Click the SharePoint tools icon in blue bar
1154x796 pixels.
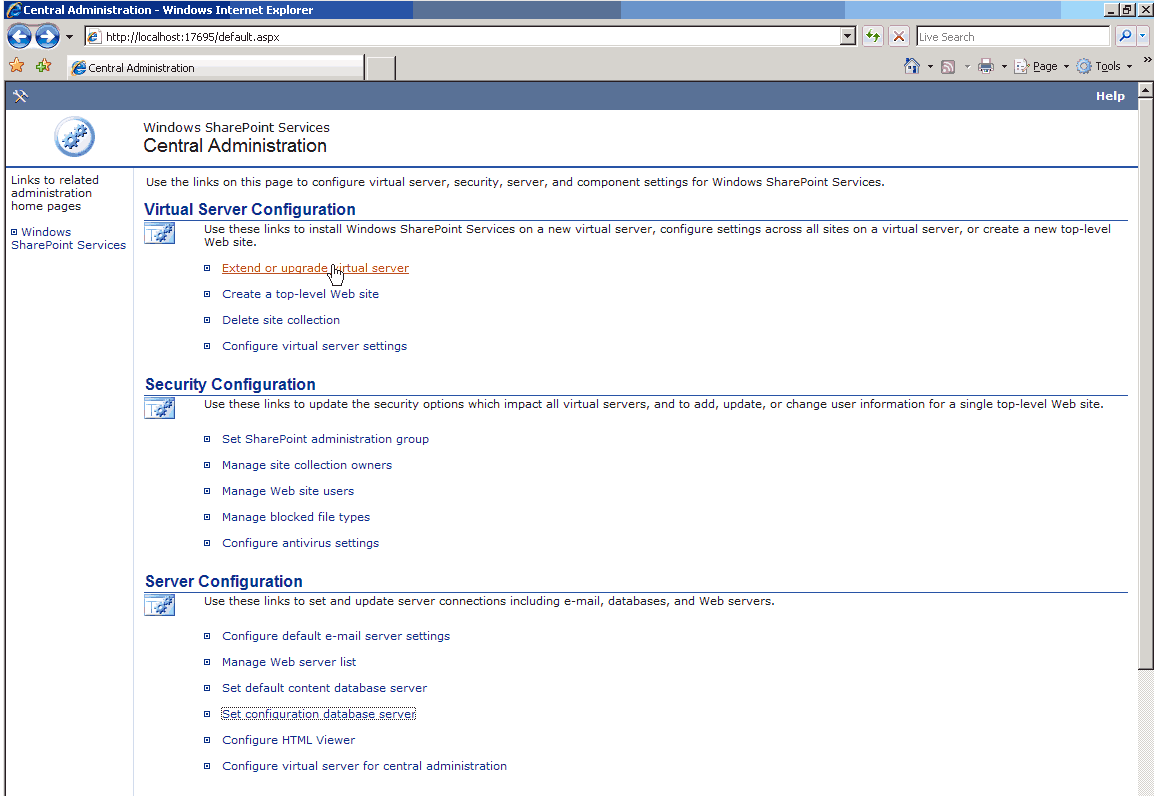[x=20, y=96]
